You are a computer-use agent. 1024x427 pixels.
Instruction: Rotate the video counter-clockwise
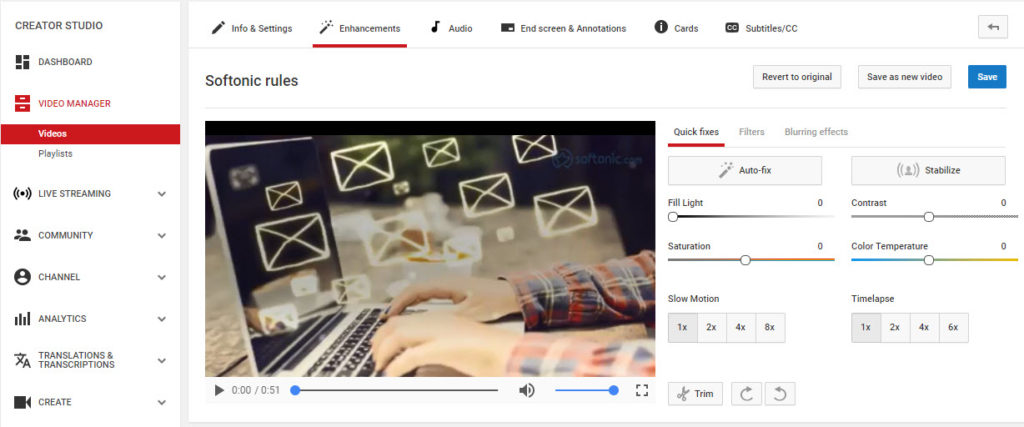[x=779, y=394]
